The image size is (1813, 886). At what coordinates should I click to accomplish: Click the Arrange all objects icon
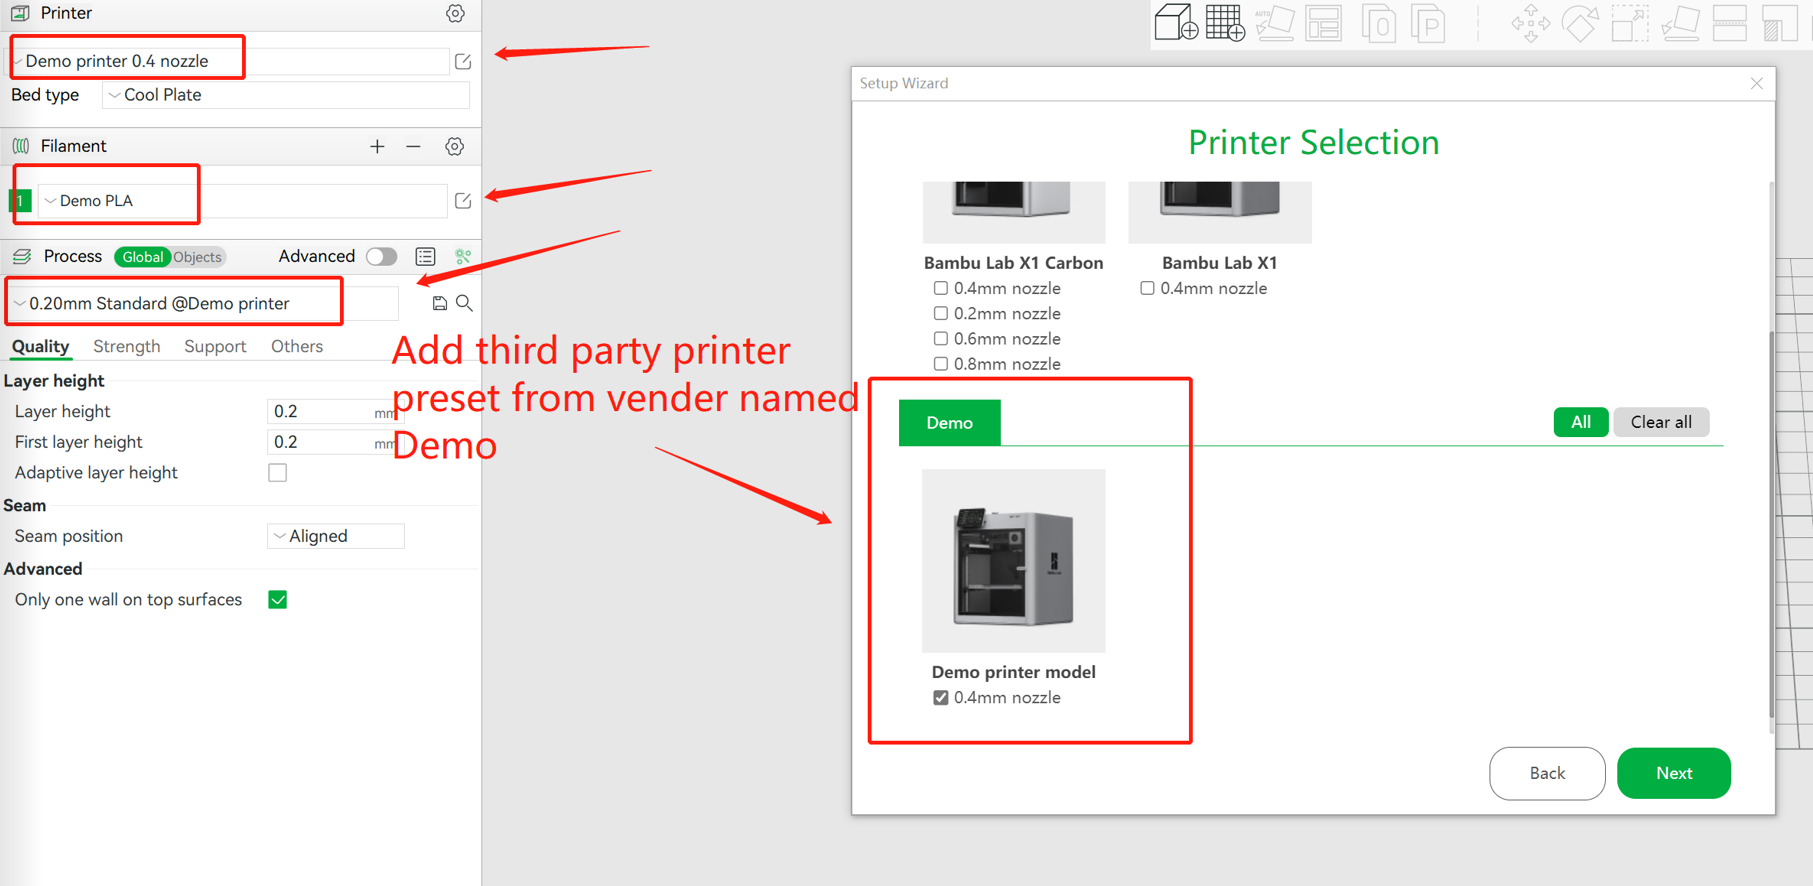tap(1323, 23)
